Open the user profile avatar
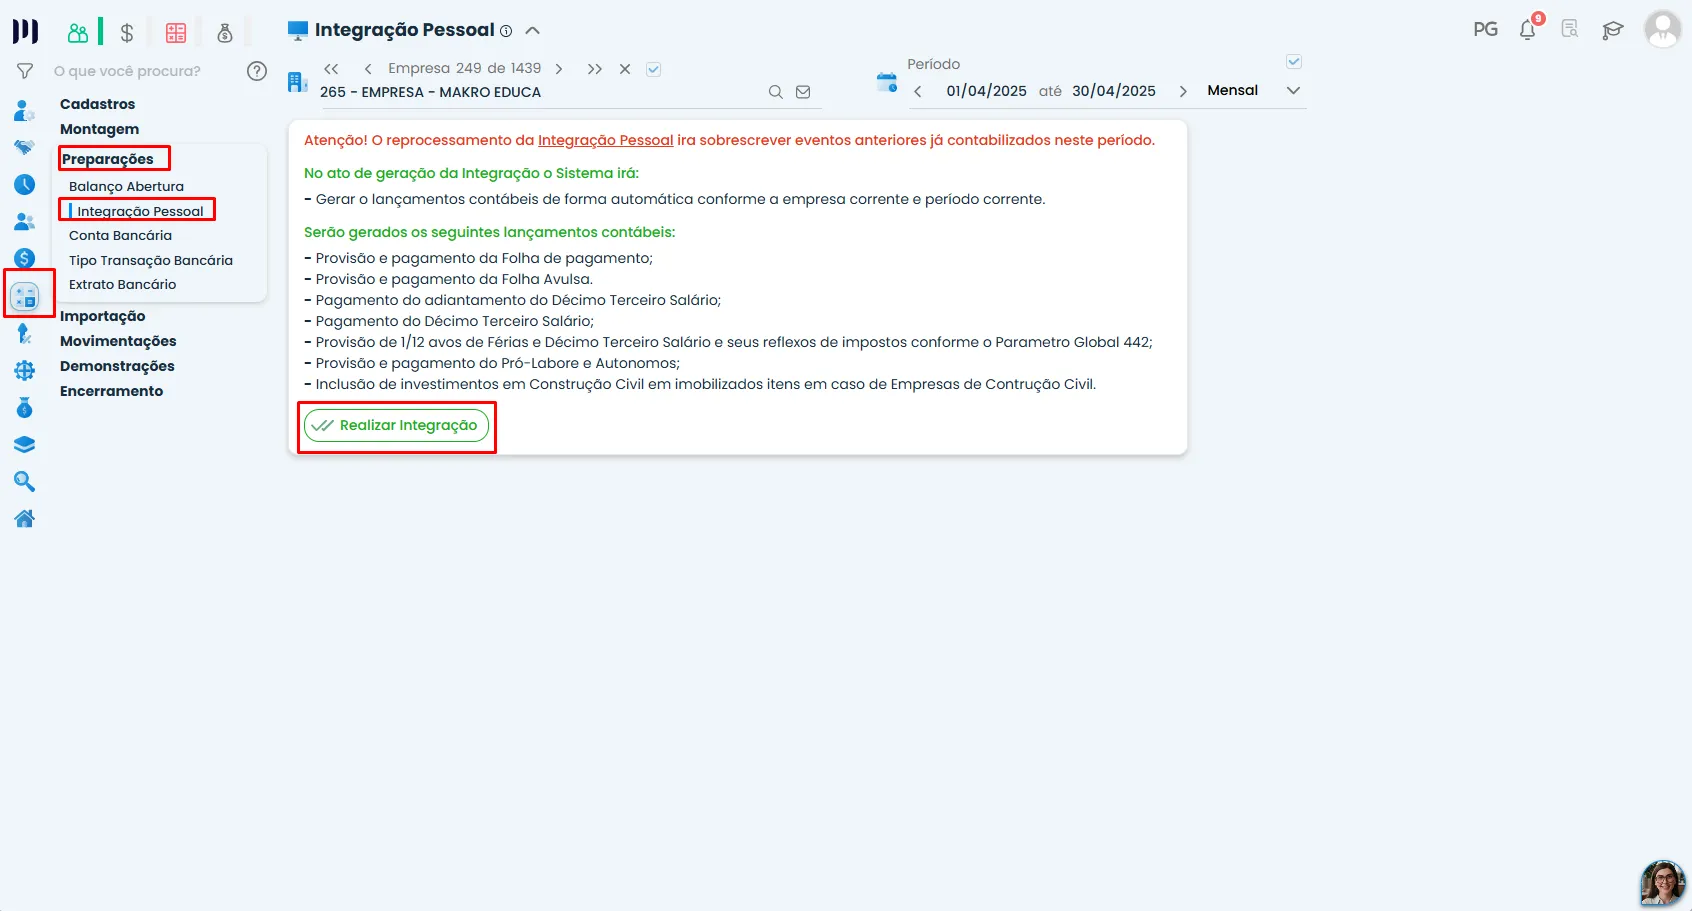This screenshot has width=1692, height=911. (x=1663, y=29)
